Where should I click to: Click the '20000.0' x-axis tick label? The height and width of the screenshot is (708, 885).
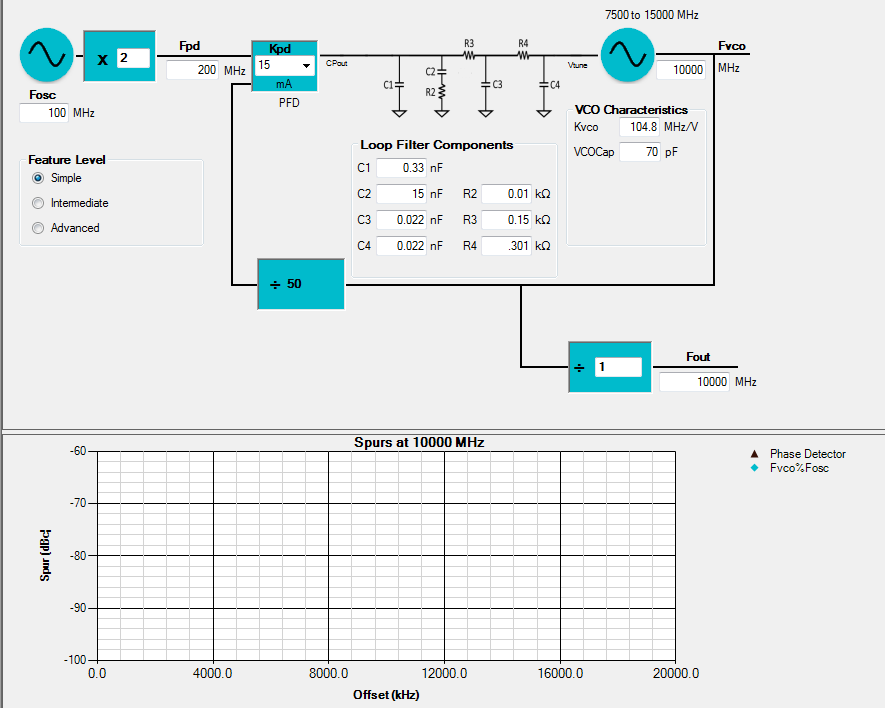pos(676,673)
